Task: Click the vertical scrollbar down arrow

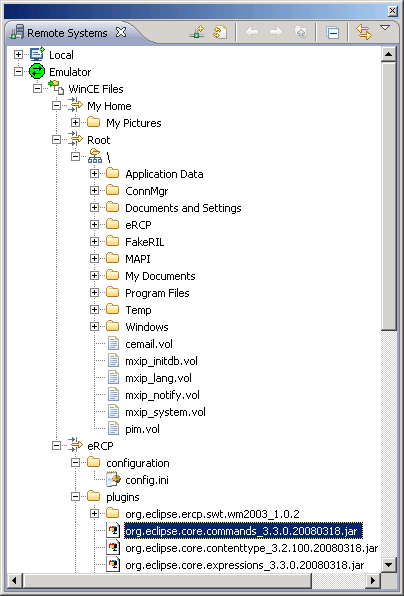Action: pyautogui.click(x=388, y=565)
